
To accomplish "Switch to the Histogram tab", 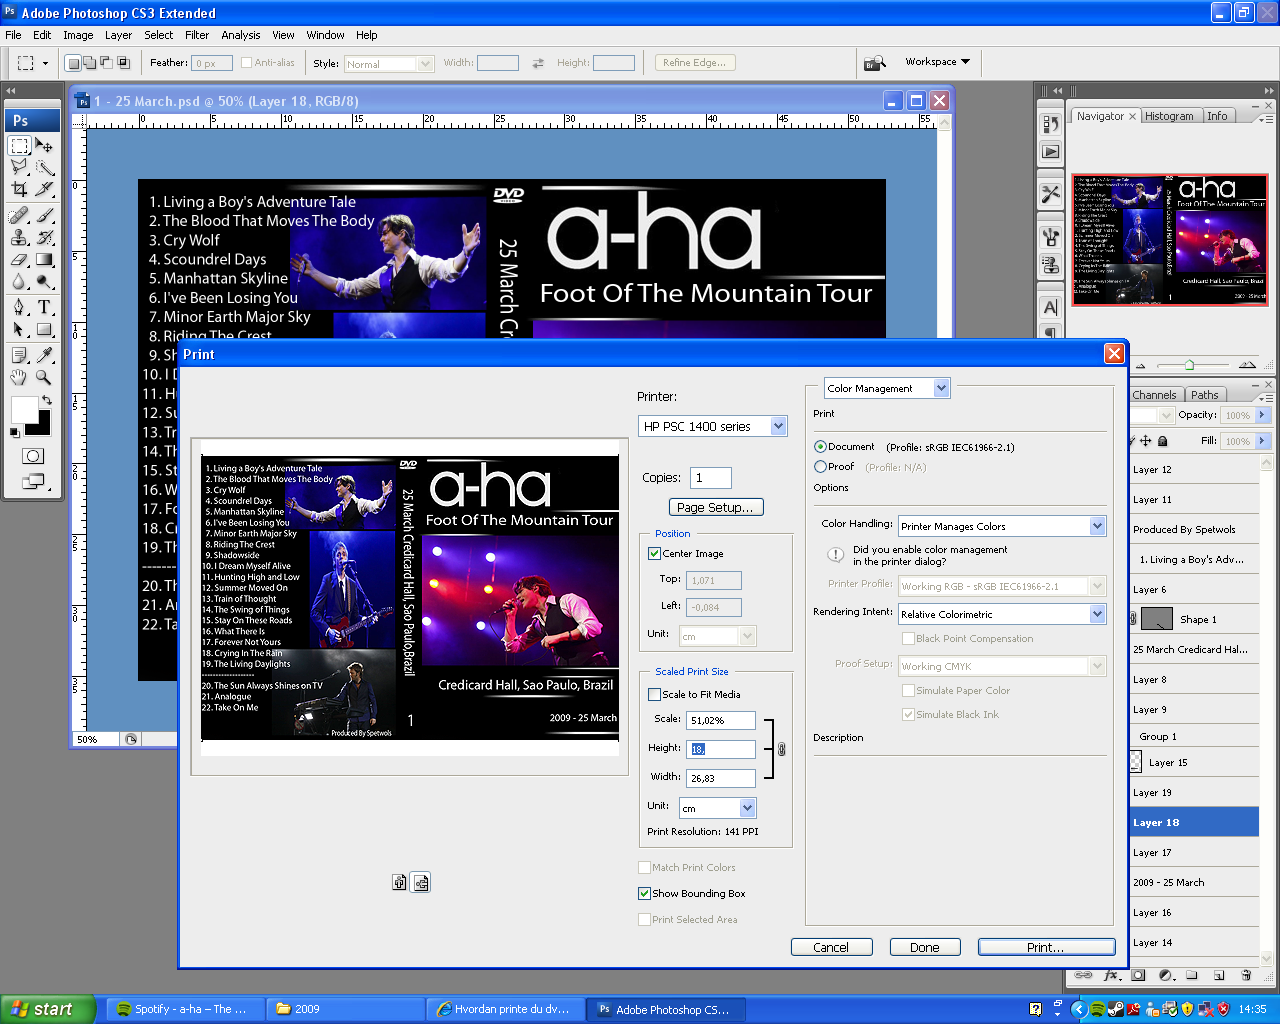I will [x=1169, y=116].
